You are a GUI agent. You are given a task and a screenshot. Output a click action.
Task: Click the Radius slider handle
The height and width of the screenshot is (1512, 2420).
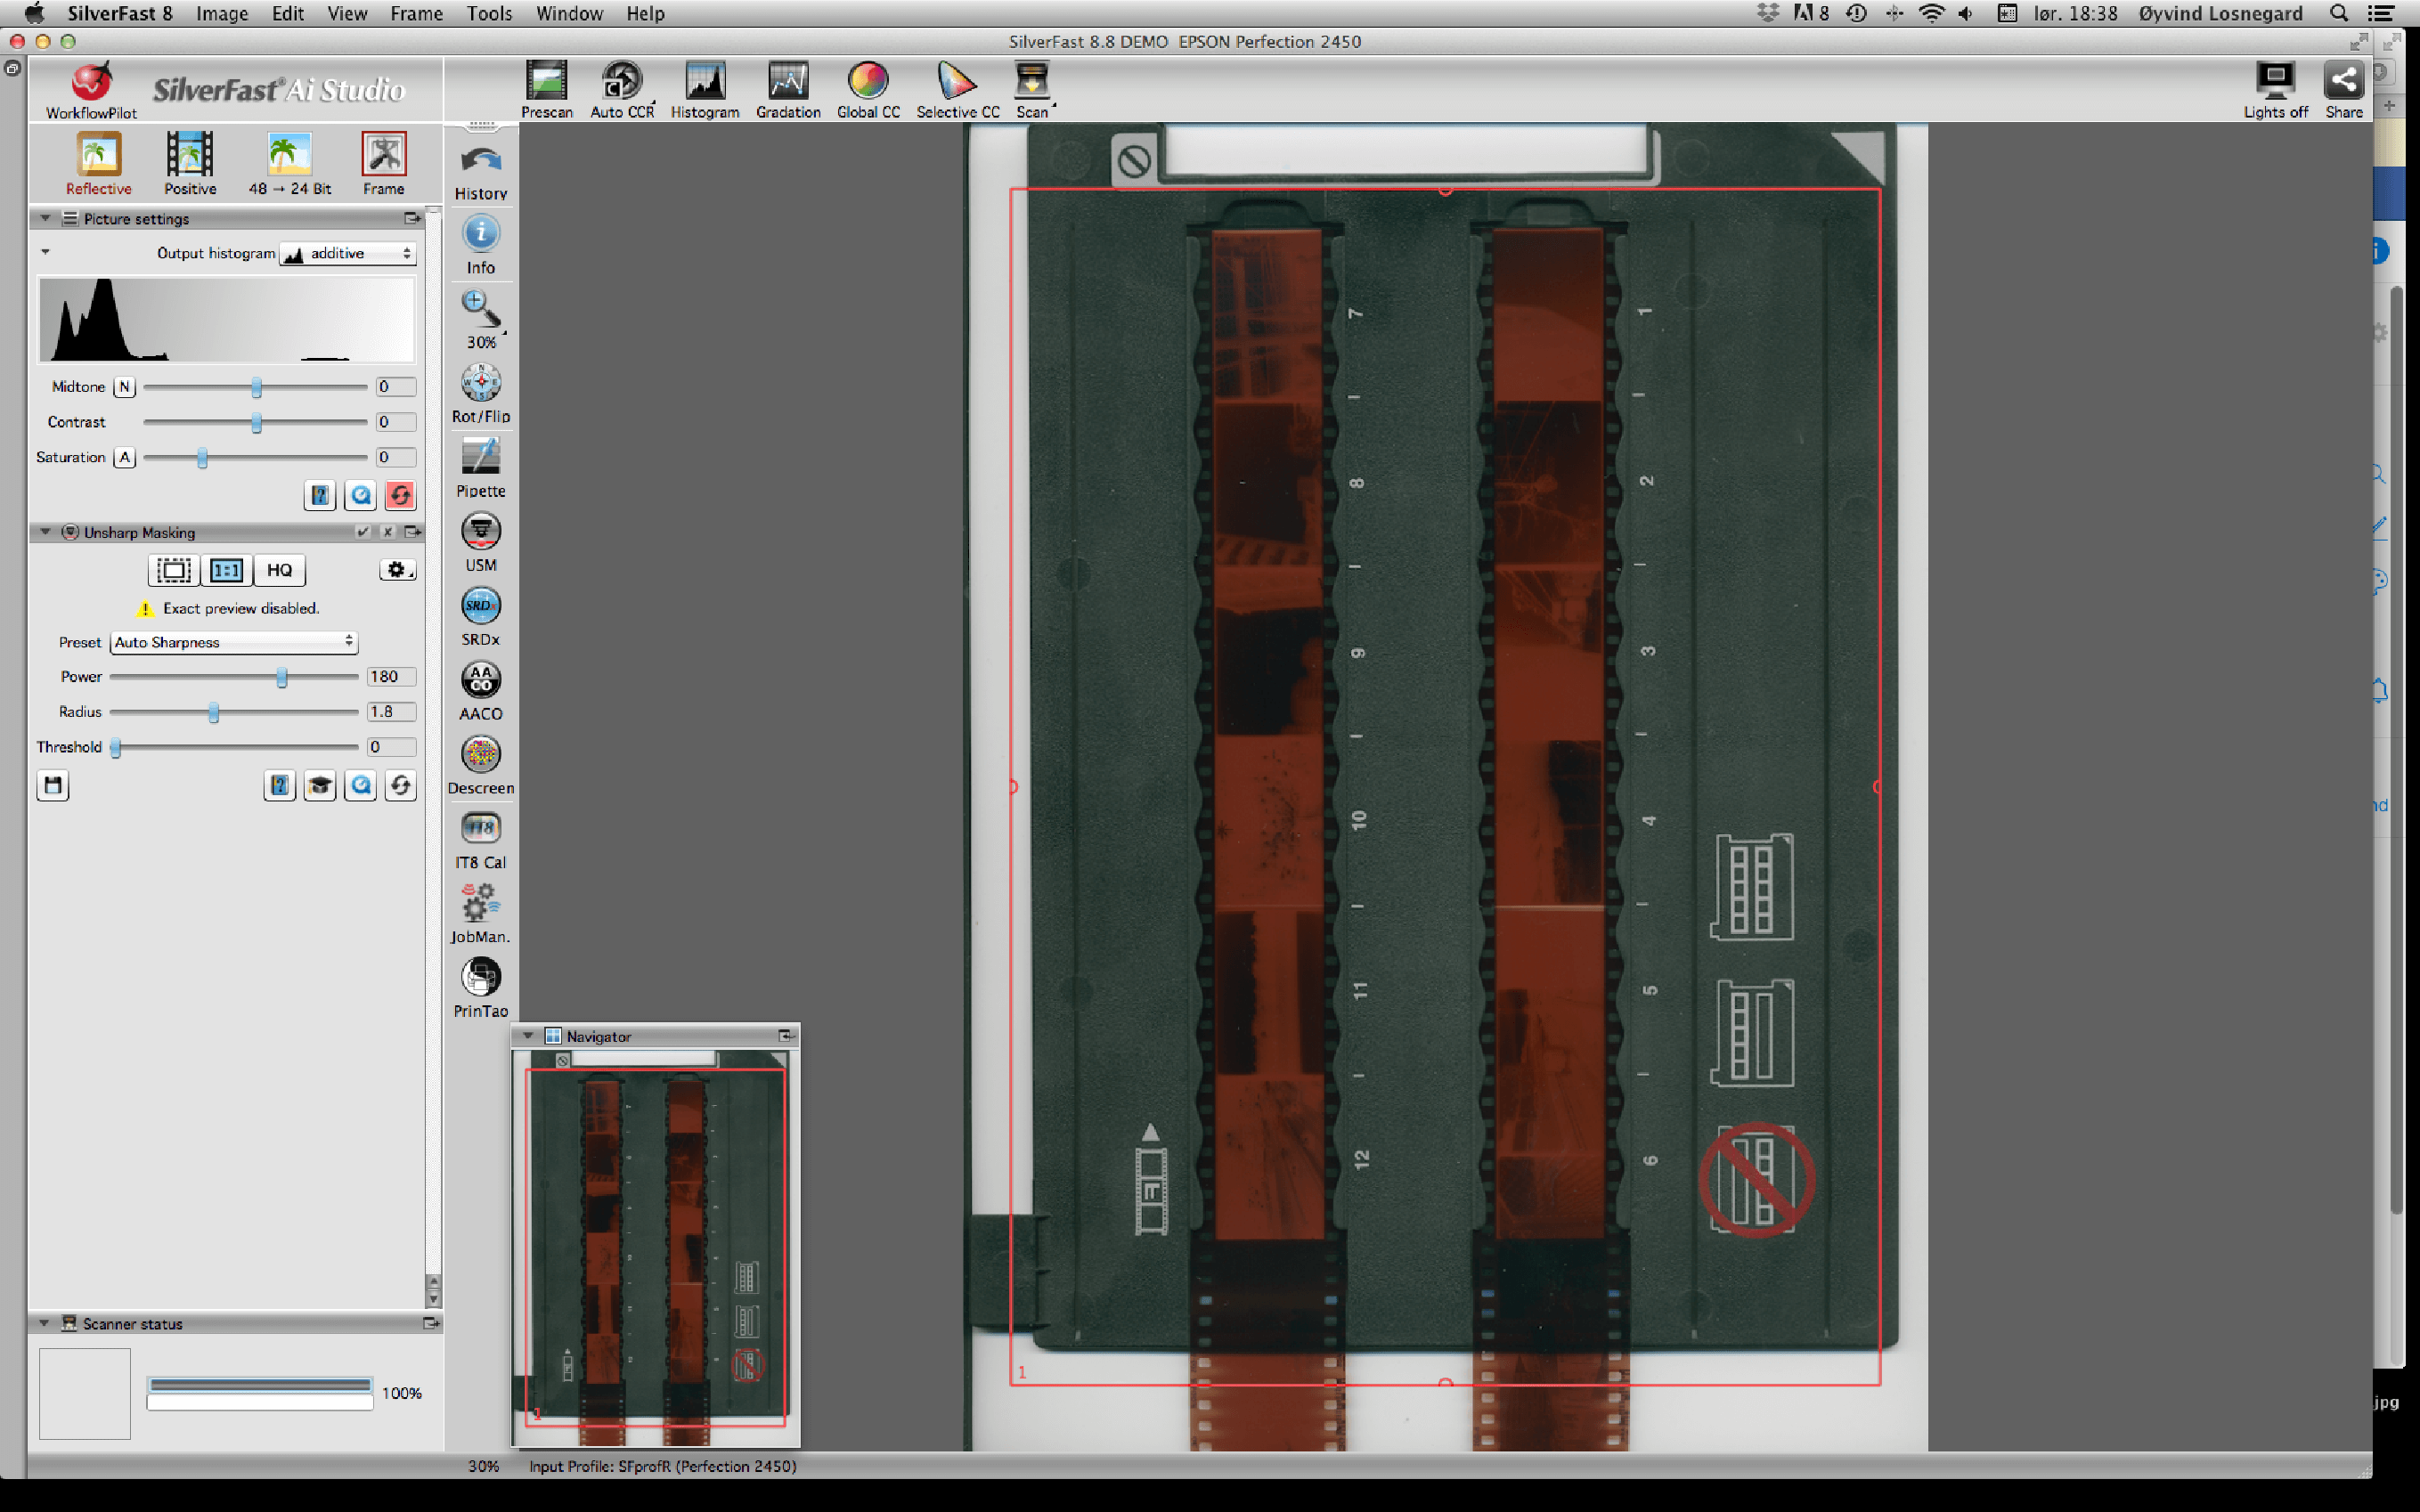click(214, 712)
